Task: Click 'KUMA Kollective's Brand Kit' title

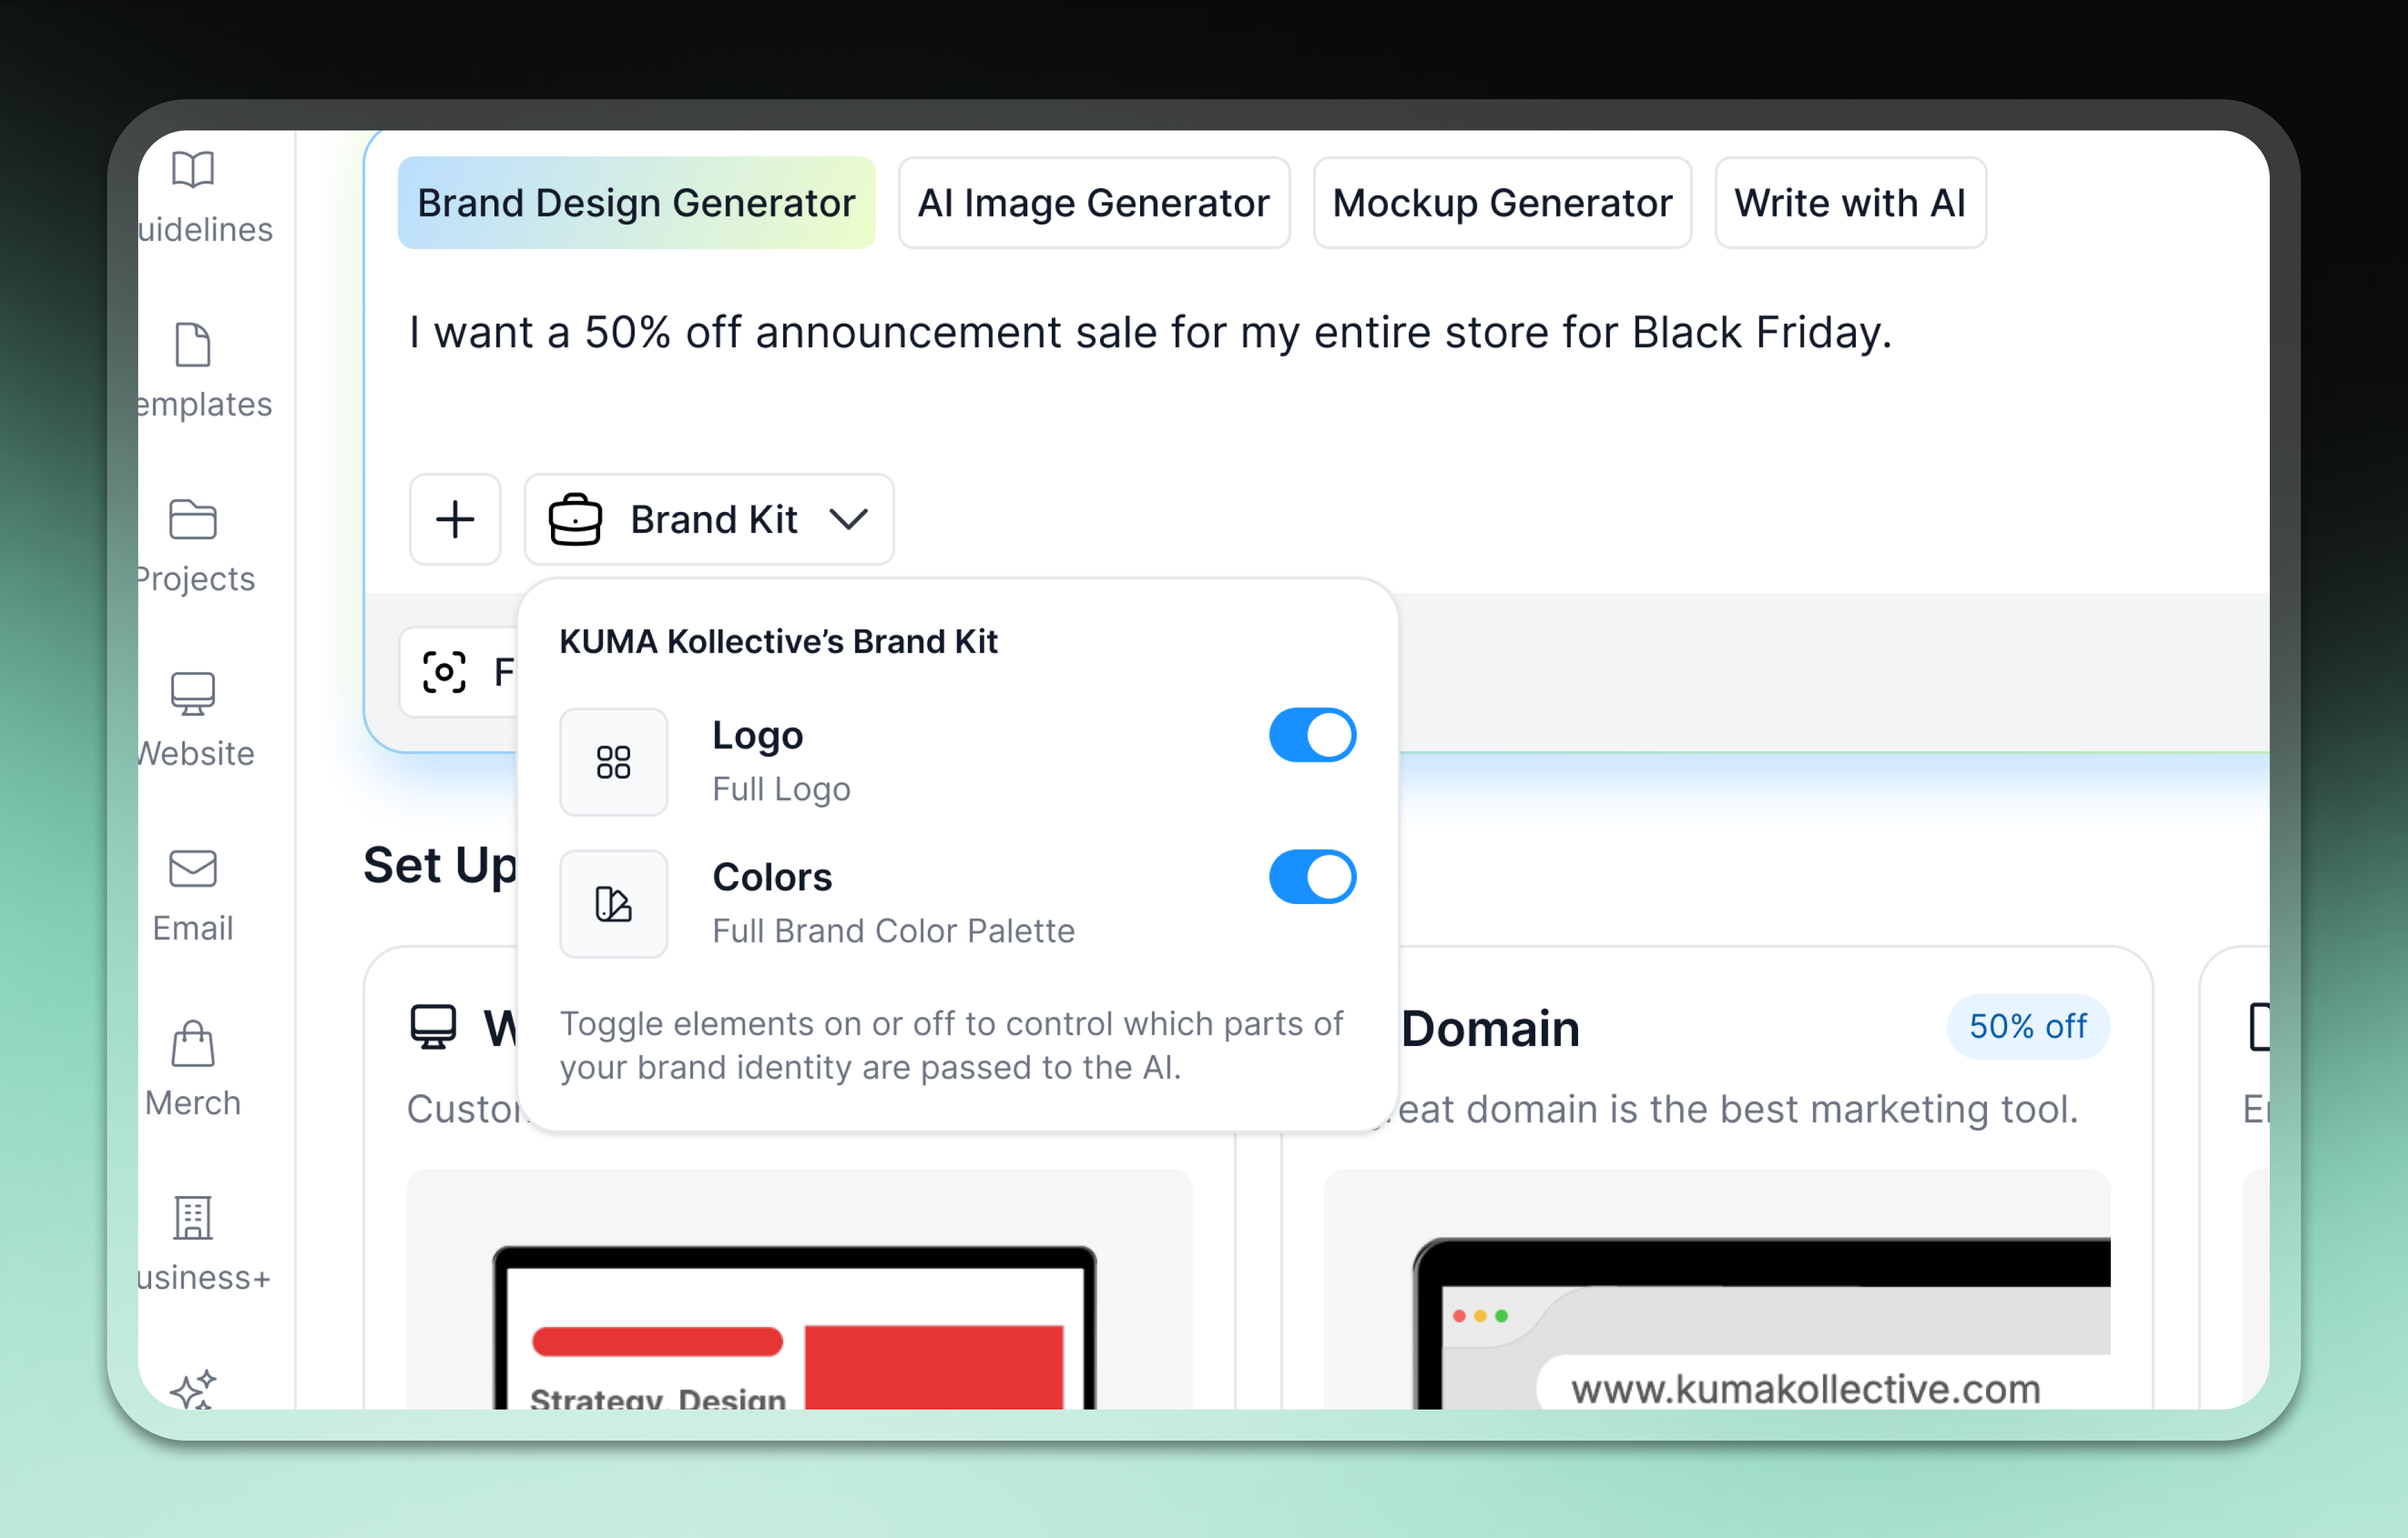Action: point(778,641)
